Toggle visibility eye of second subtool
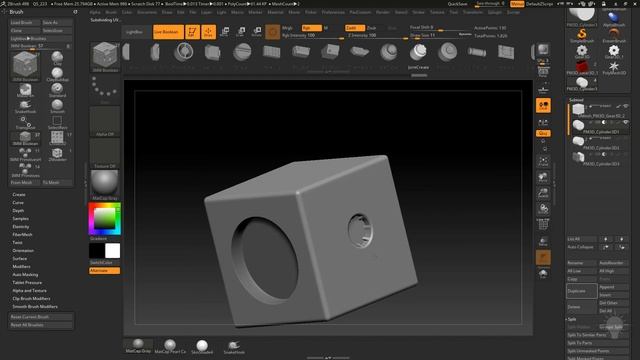 pos(625,122)
